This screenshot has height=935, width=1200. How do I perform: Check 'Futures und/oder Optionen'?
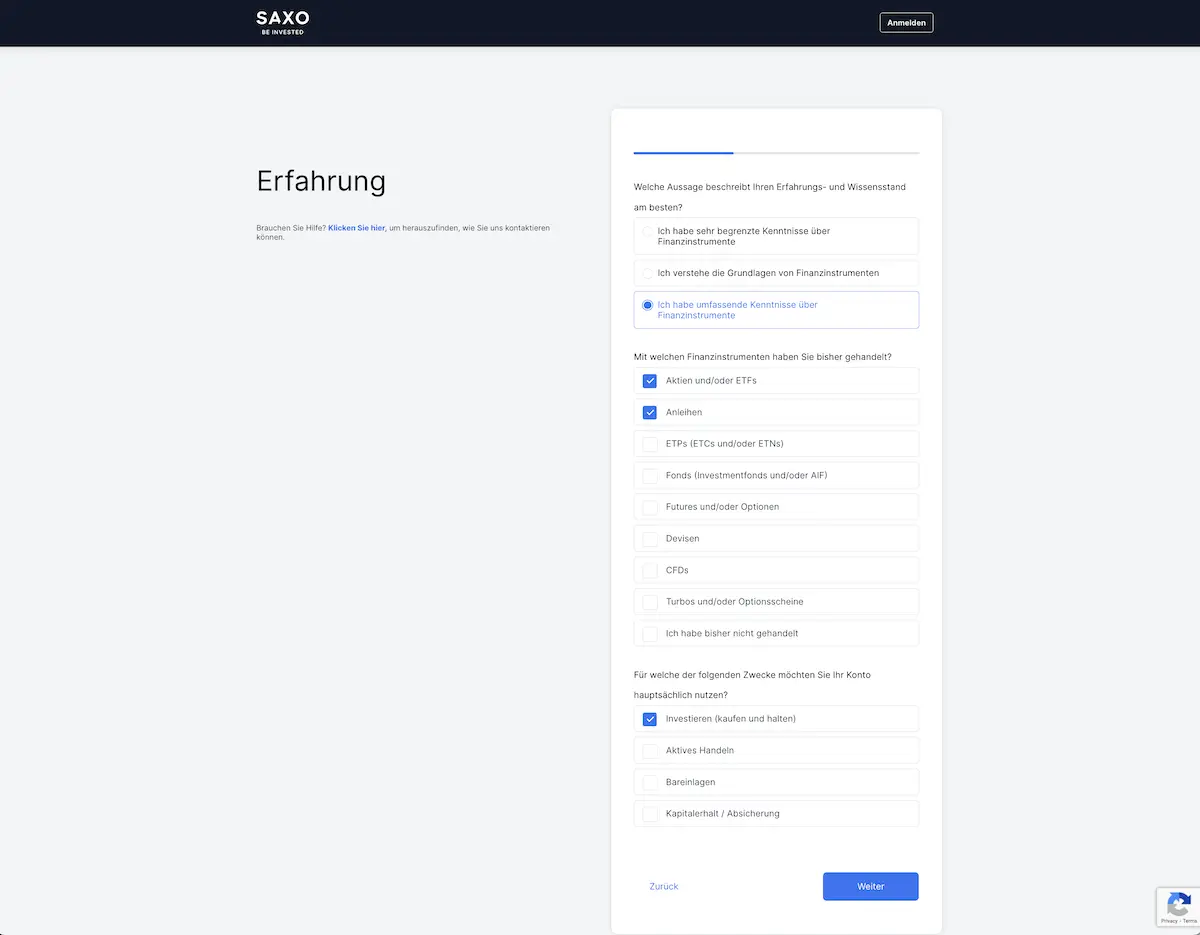(x=650, y=507)
